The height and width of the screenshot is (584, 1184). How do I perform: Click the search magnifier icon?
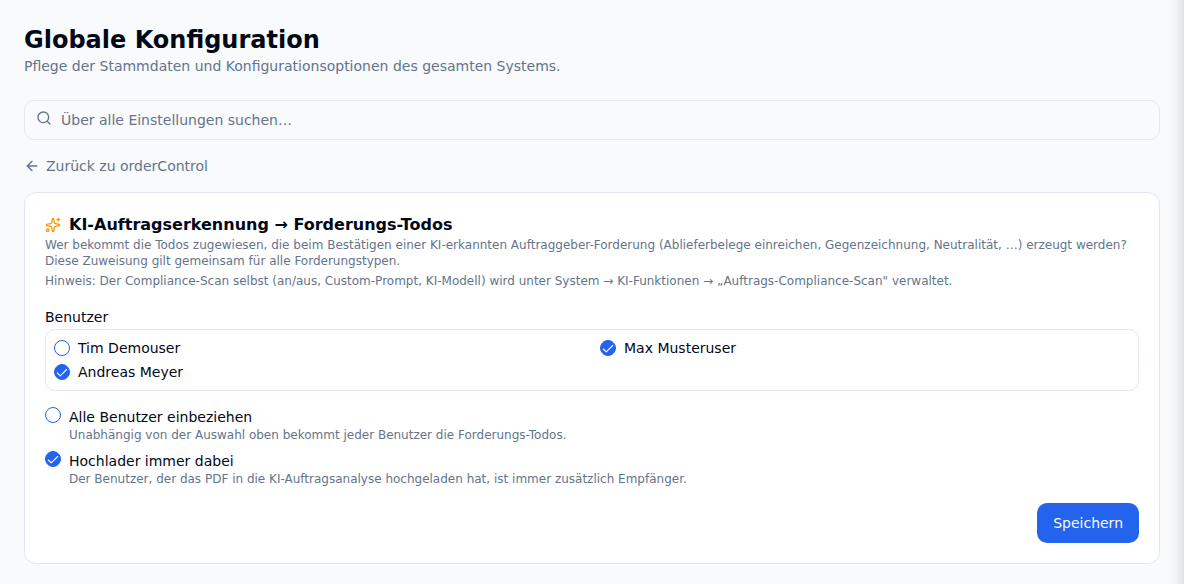(x=45, y=119)
